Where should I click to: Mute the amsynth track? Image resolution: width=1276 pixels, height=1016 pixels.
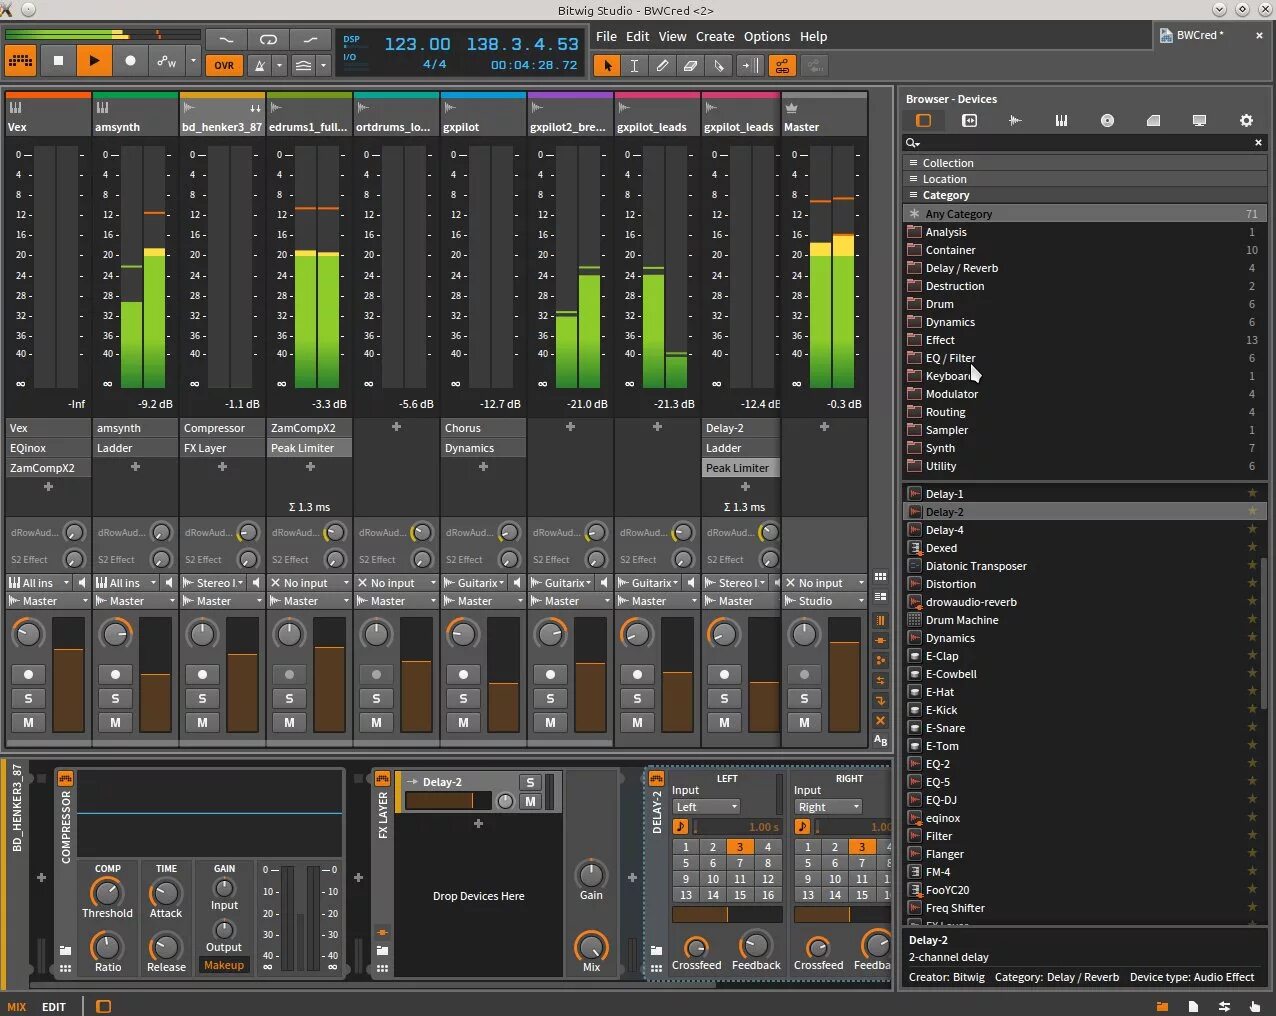click(x=115, y=722)
